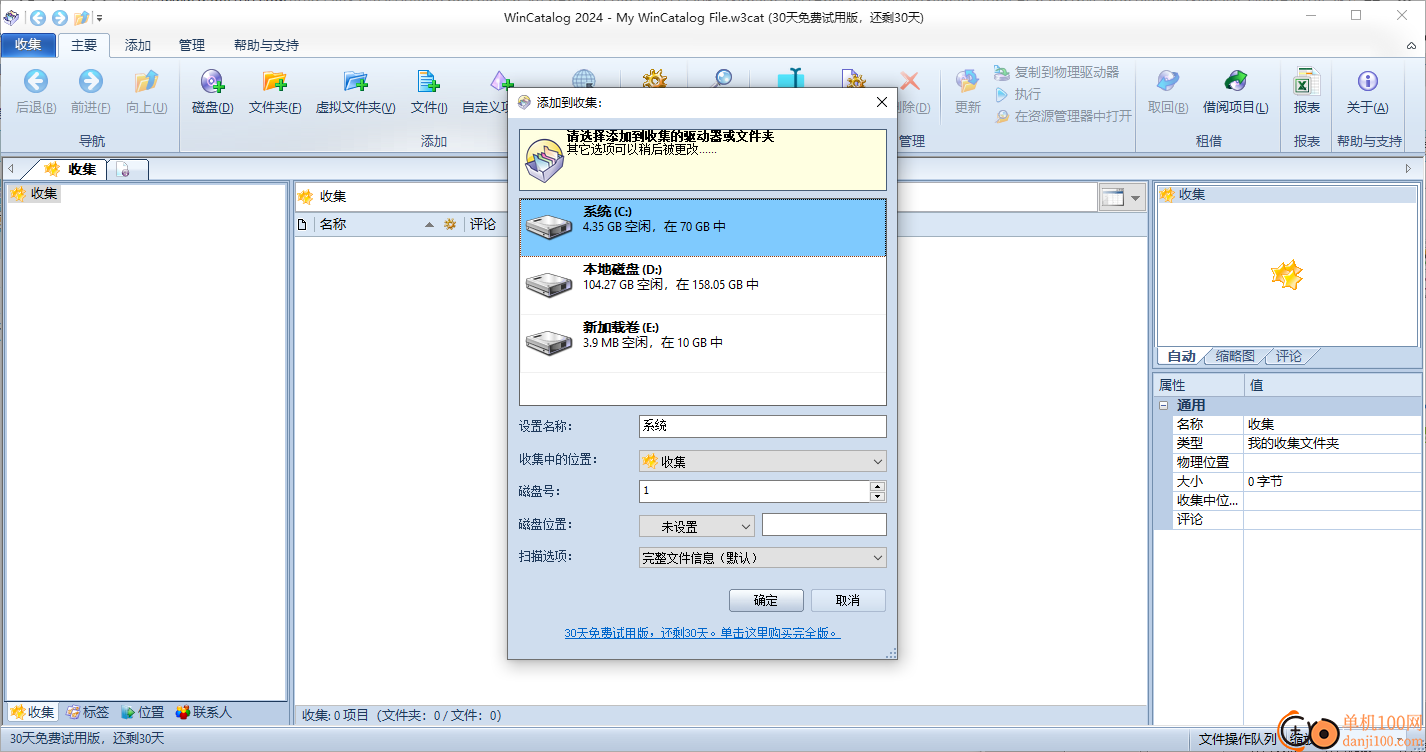Collapse the 通用 property group
The width and height of the screenshot is (1426, 752).
[x=1163, y=405]
